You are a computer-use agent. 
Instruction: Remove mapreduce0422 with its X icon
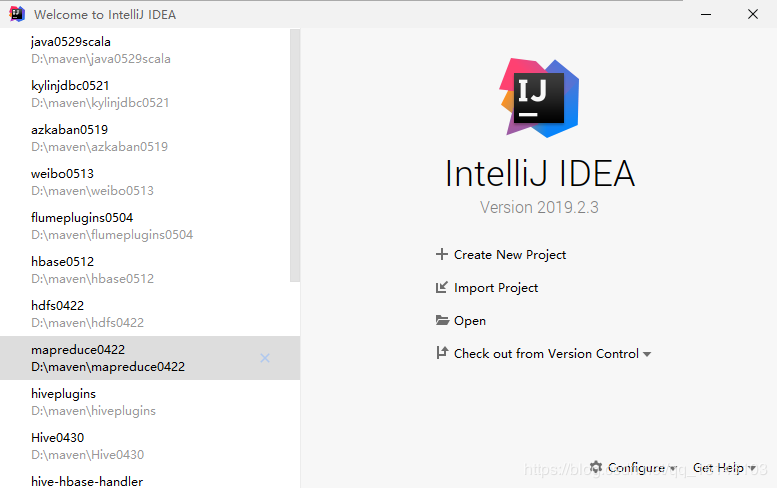click(265, 358)
